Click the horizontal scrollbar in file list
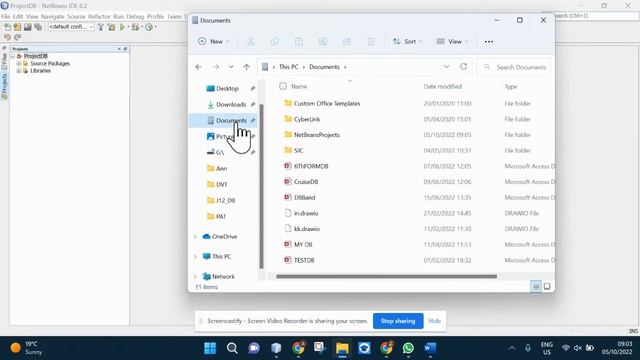This screenshot has width=640, height=360. 386,277
